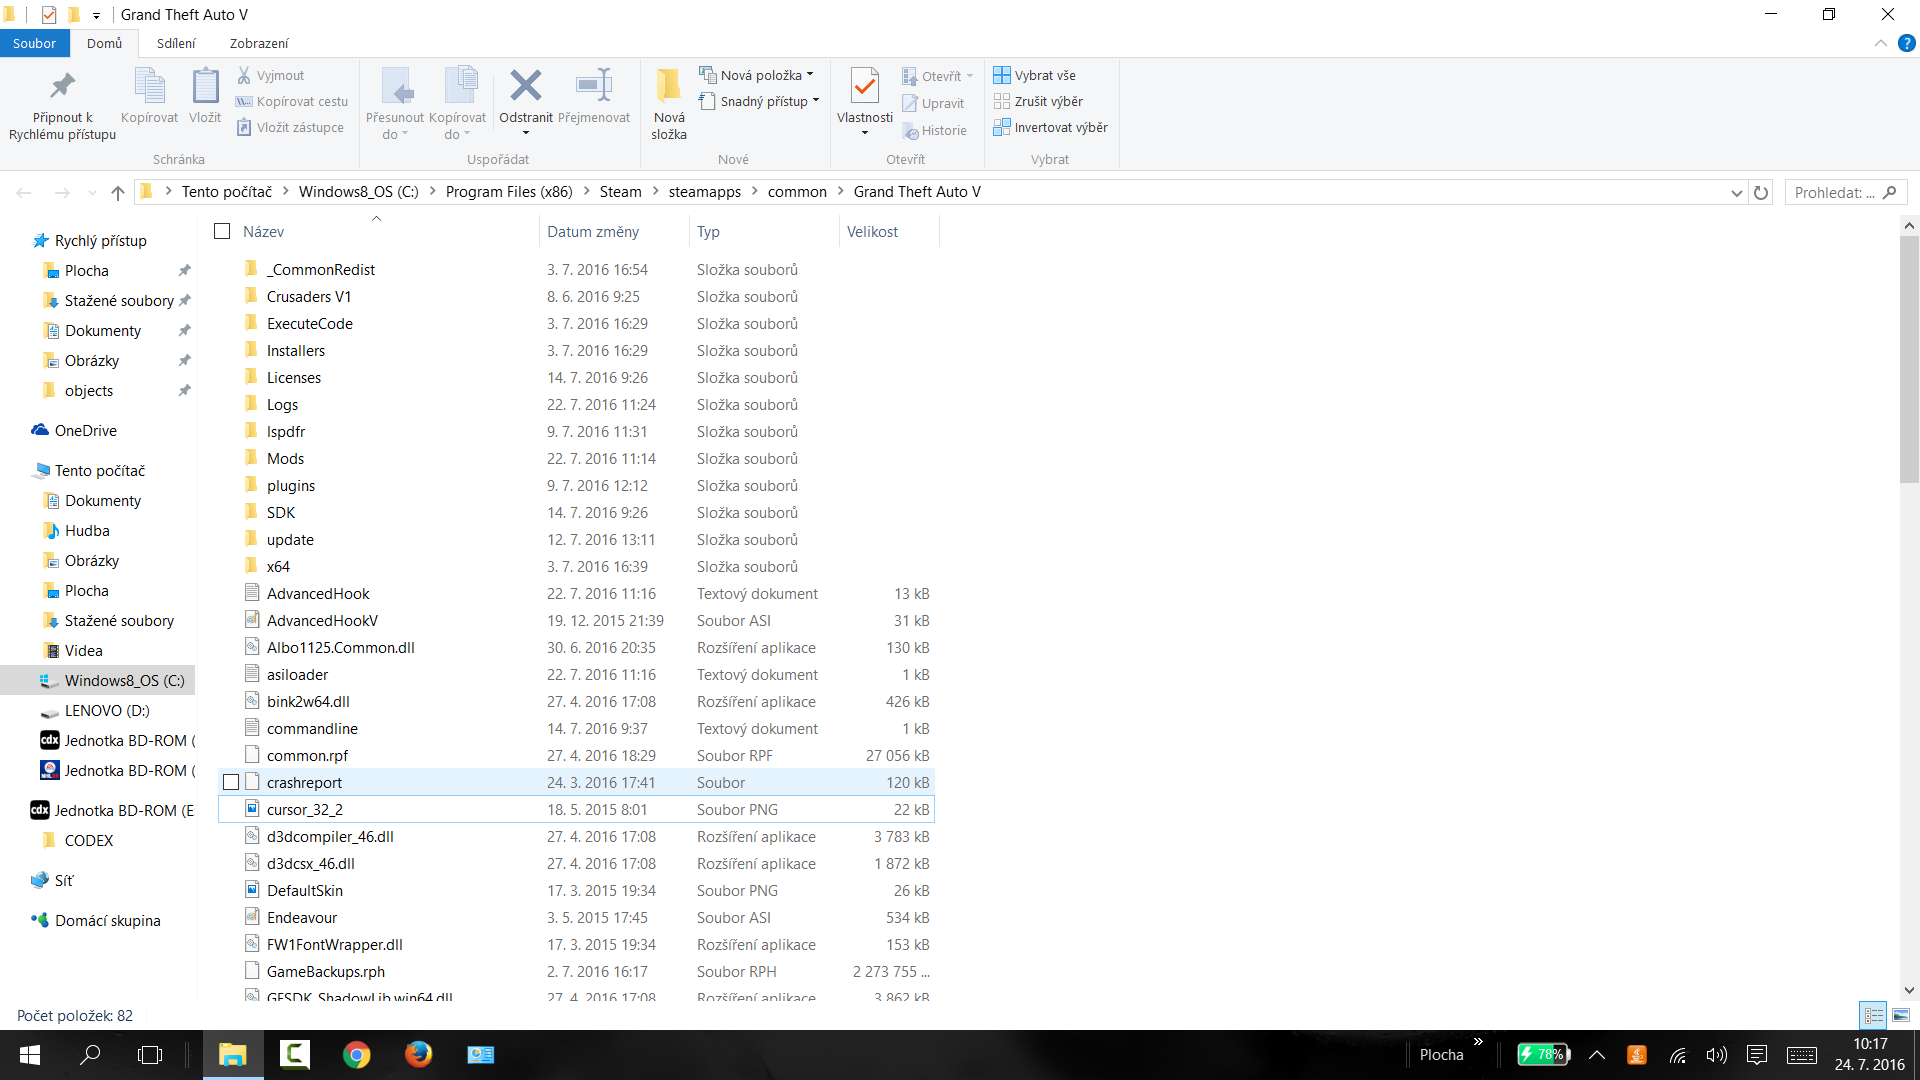Click the Odstranit delete icon
Viewport: 1920px width, 1080px height.
pos(525,87)
